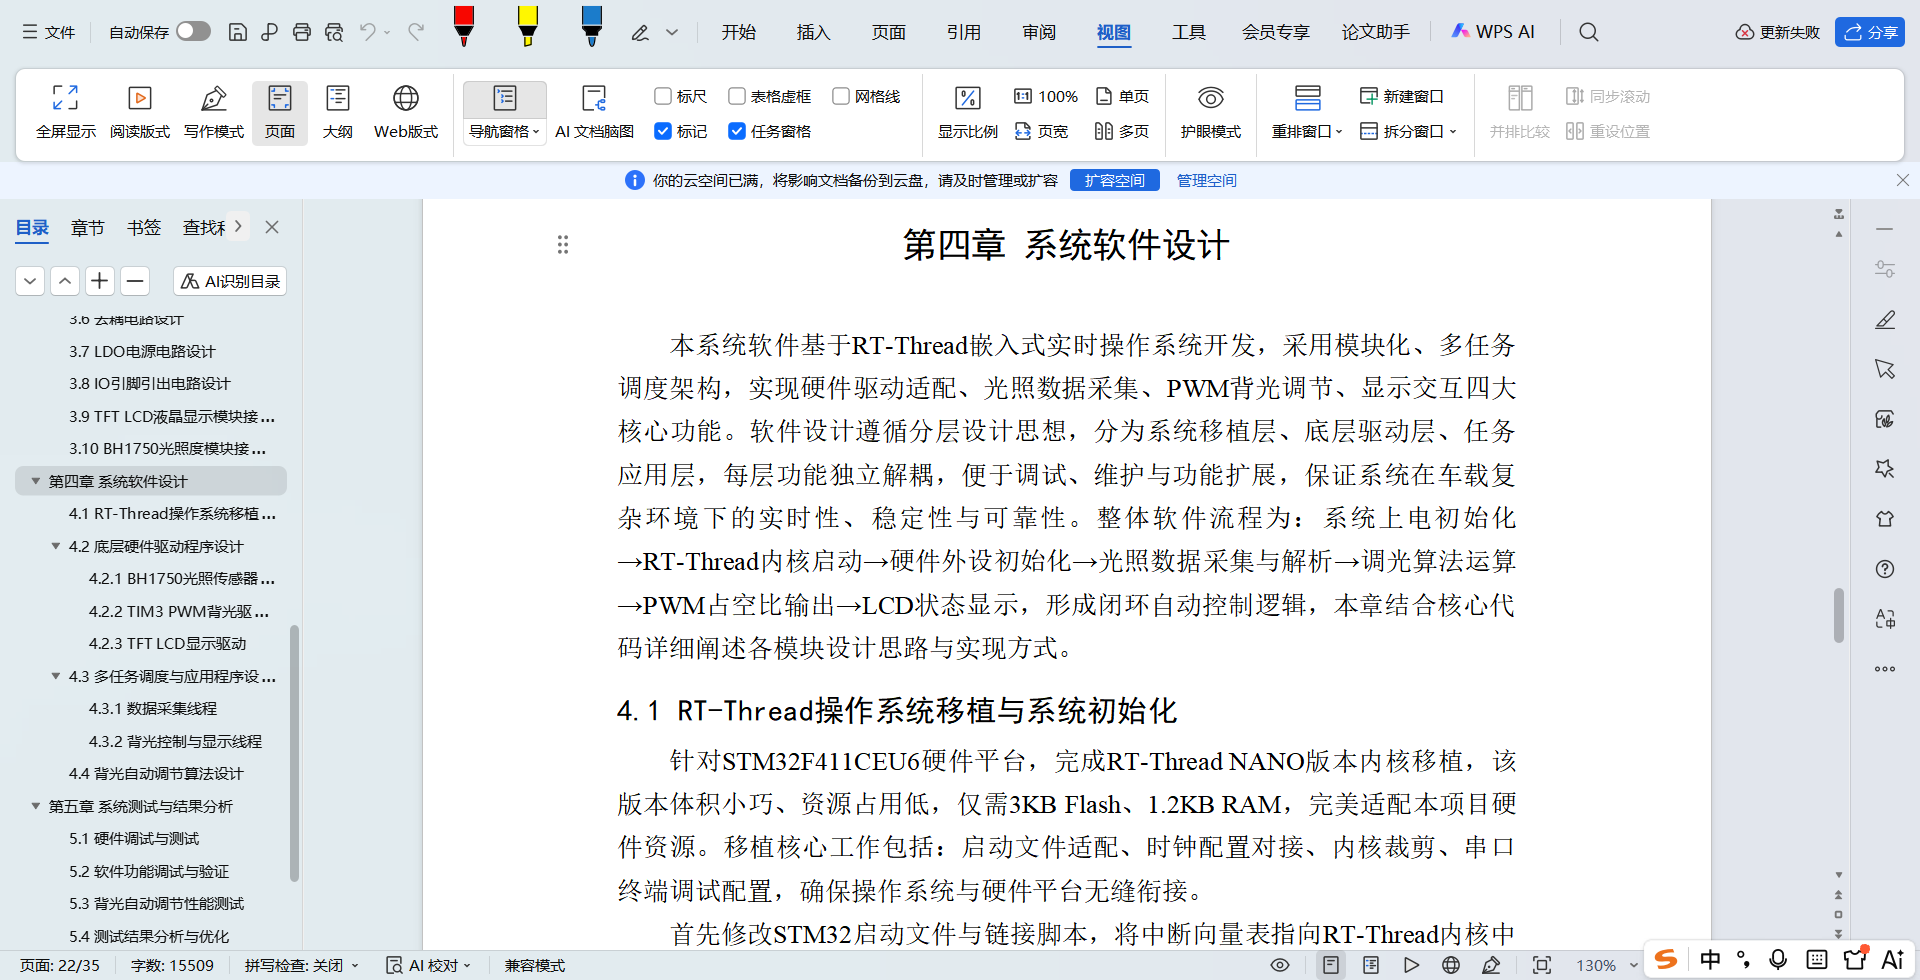This screenshot has width=1920, height=980.
Task: Open rearrange windows dropdown
Action: pyautogui.click(x=1307, y=132)
